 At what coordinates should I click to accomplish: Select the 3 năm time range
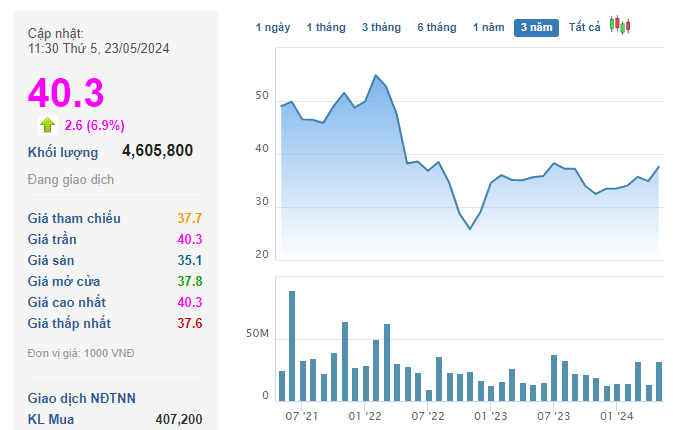536,28
